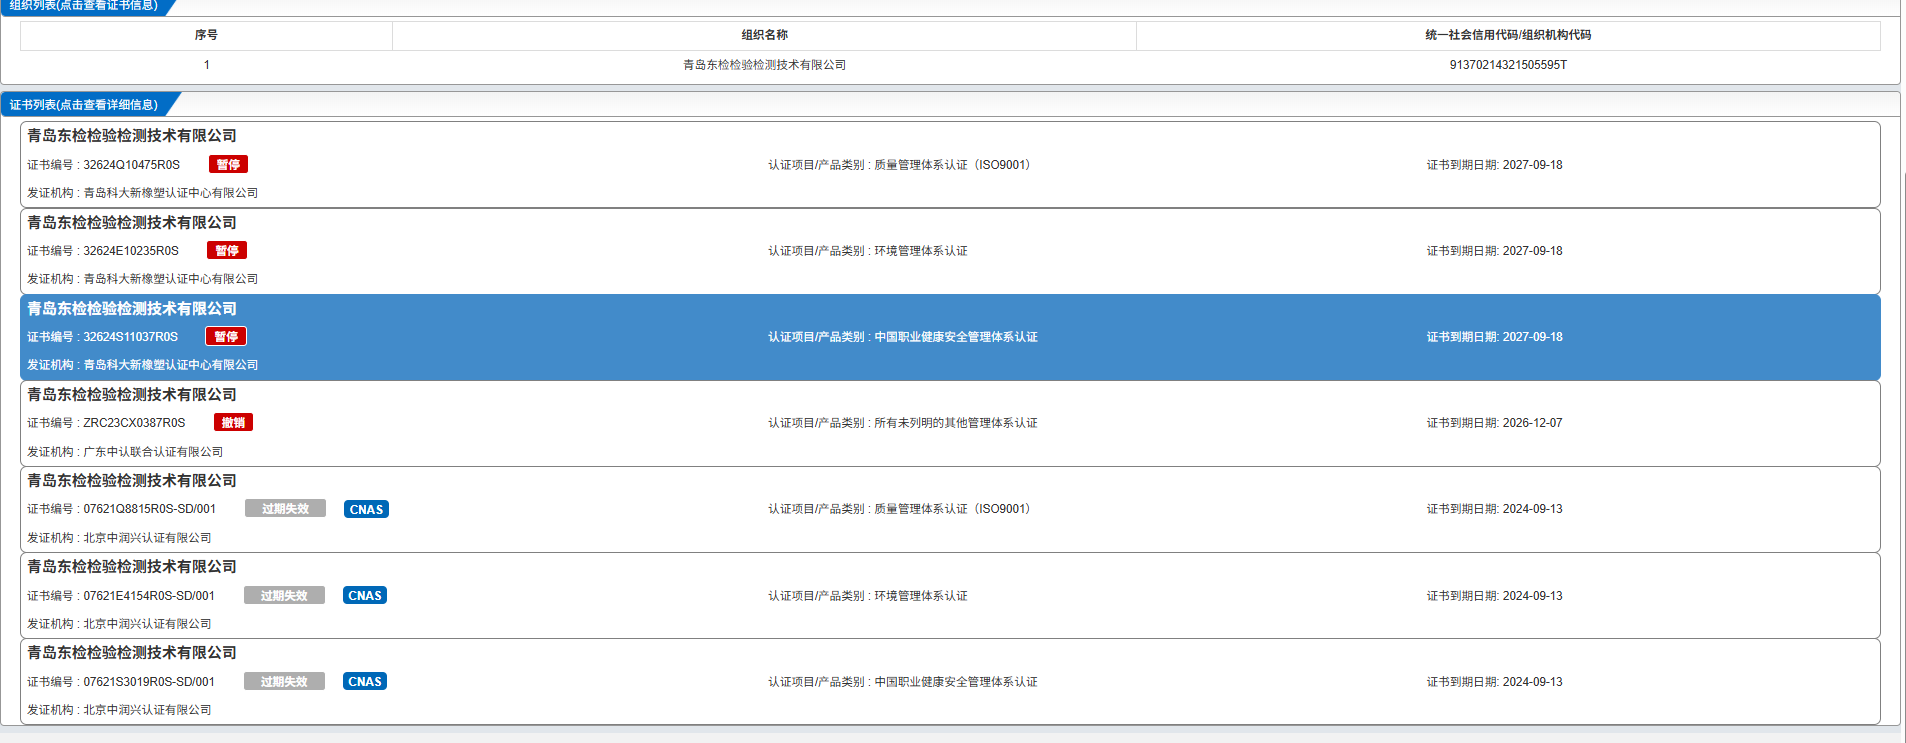Click the credit code 91370214321505595T
Image resolution: width=1906 pixels, height=743 pixels.
1508,65
